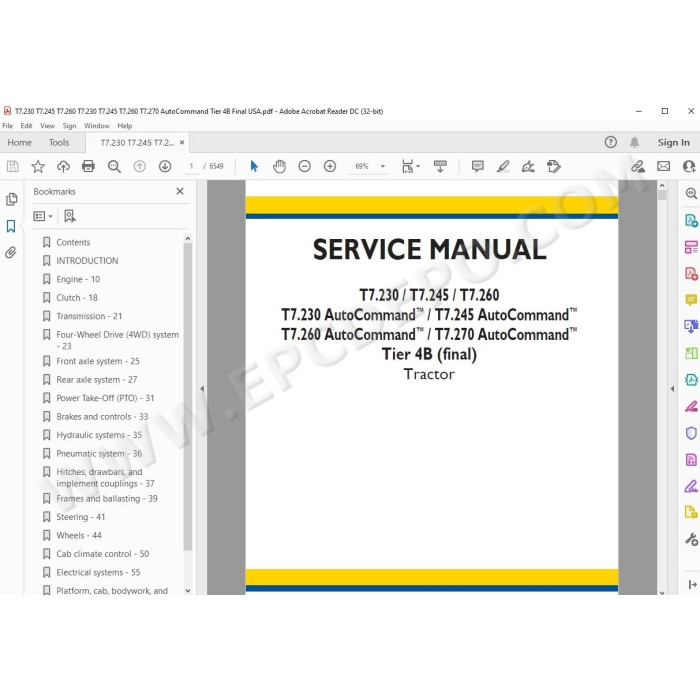
Task: Click the Save file icon
Action: 12,167
